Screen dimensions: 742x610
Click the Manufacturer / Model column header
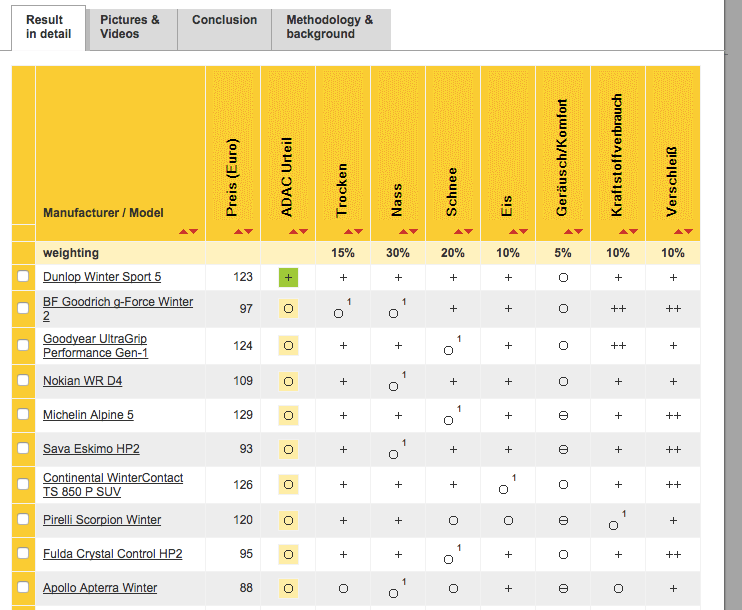point(103,213)
